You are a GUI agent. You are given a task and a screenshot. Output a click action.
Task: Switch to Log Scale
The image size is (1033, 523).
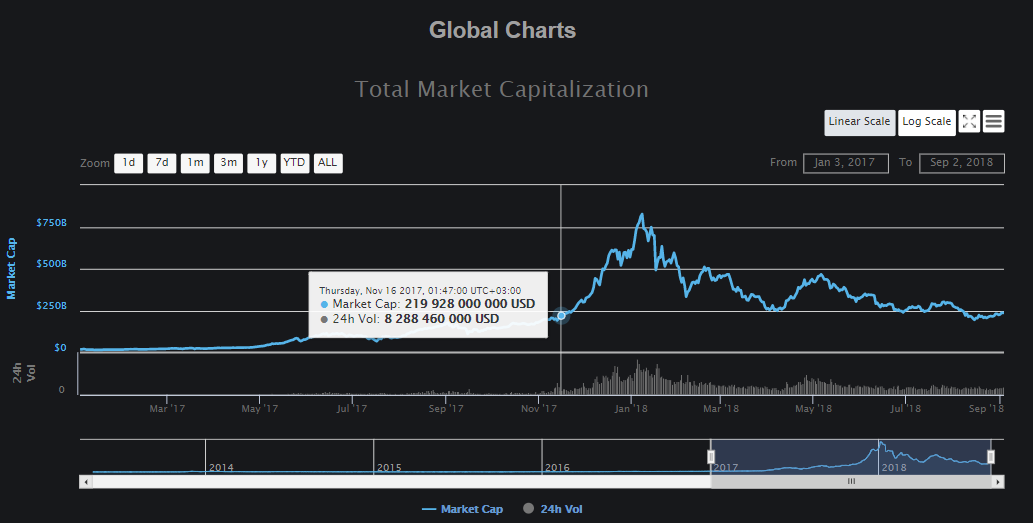point(926,122)
